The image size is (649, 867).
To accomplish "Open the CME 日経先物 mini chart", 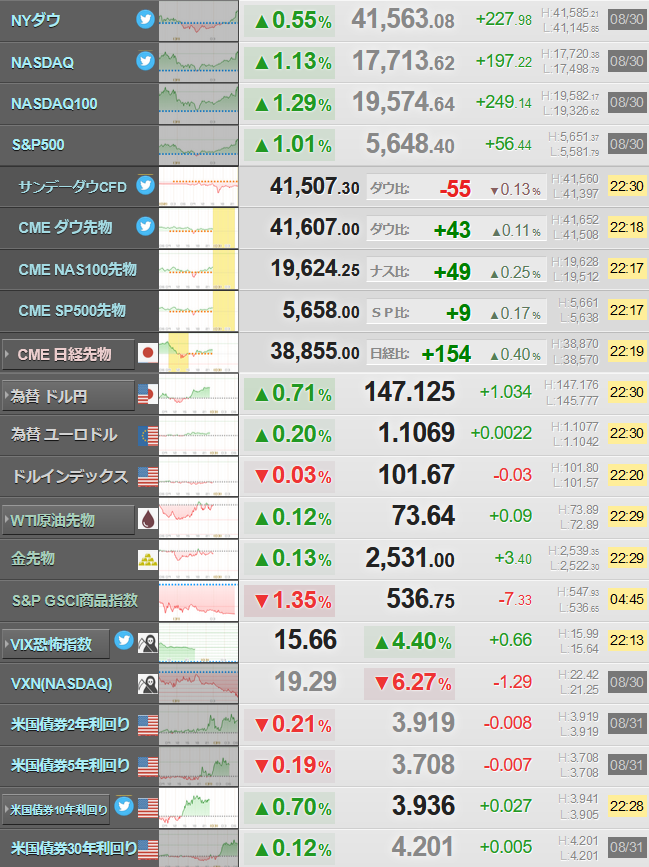I will pos(198,352).
